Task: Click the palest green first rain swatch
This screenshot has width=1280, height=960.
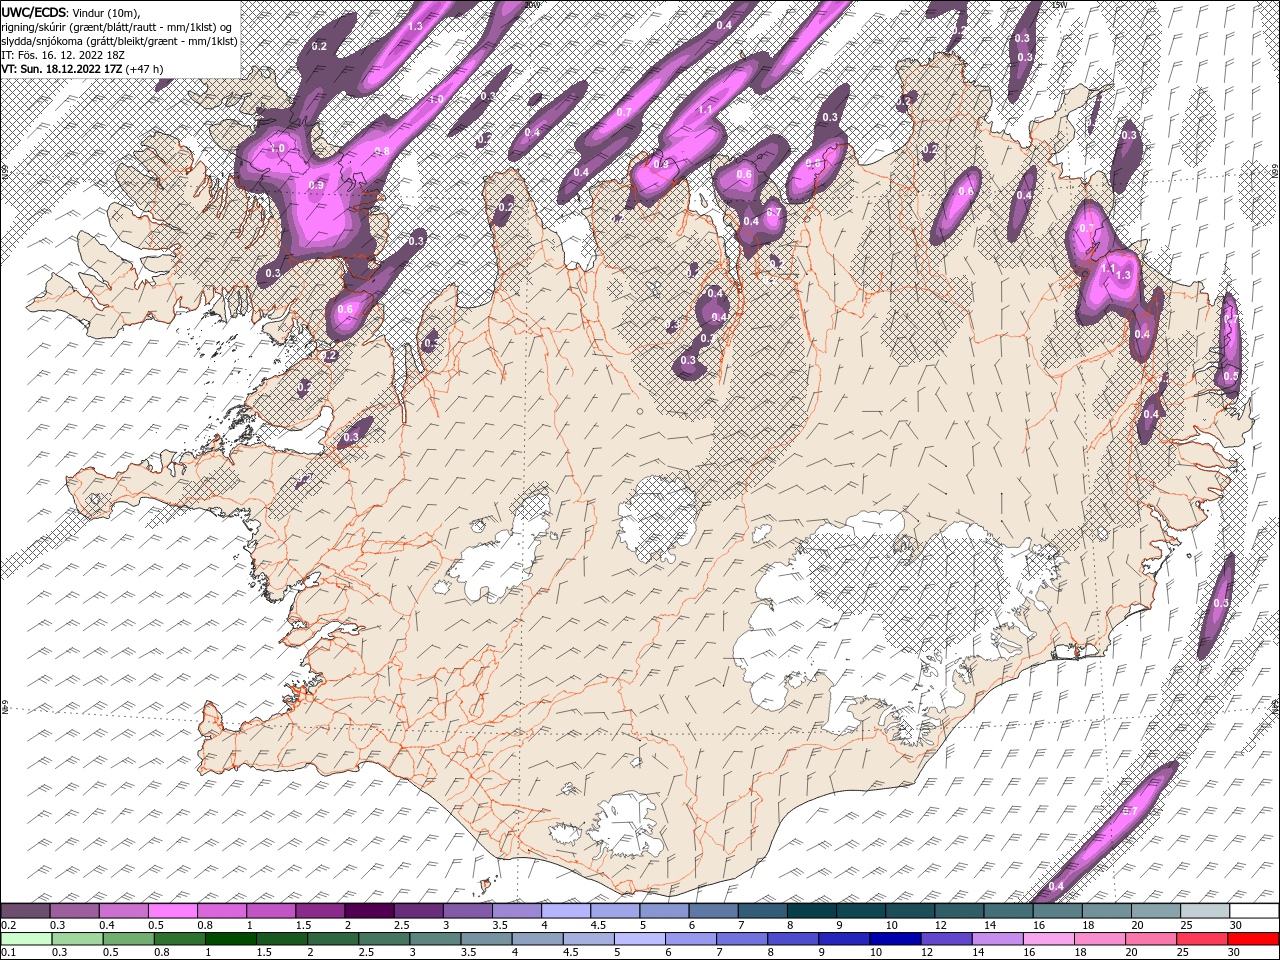Action: tap(24, 938)
